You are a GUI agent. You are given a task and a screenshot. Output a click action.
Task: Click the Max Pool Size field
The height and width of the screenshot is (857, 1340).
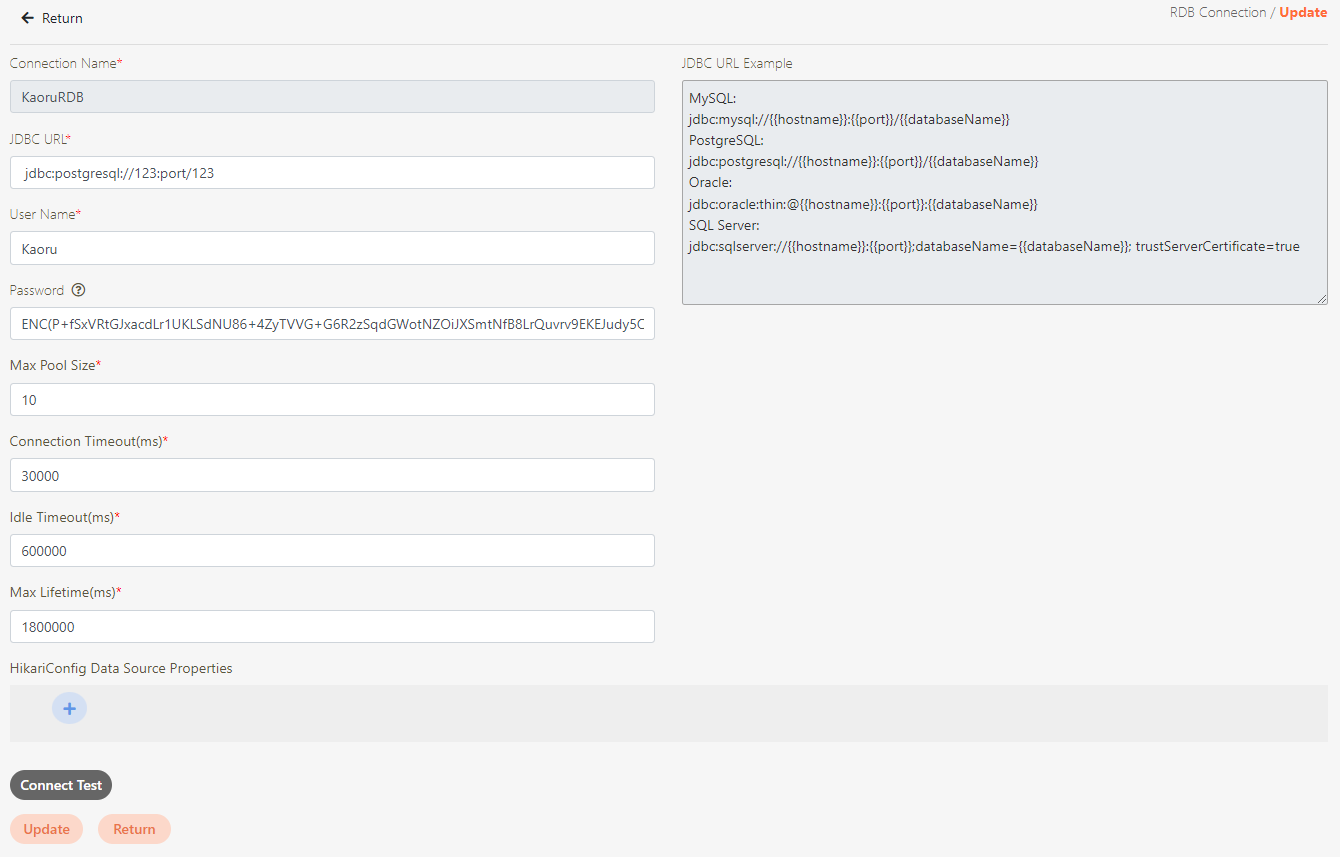332,400
